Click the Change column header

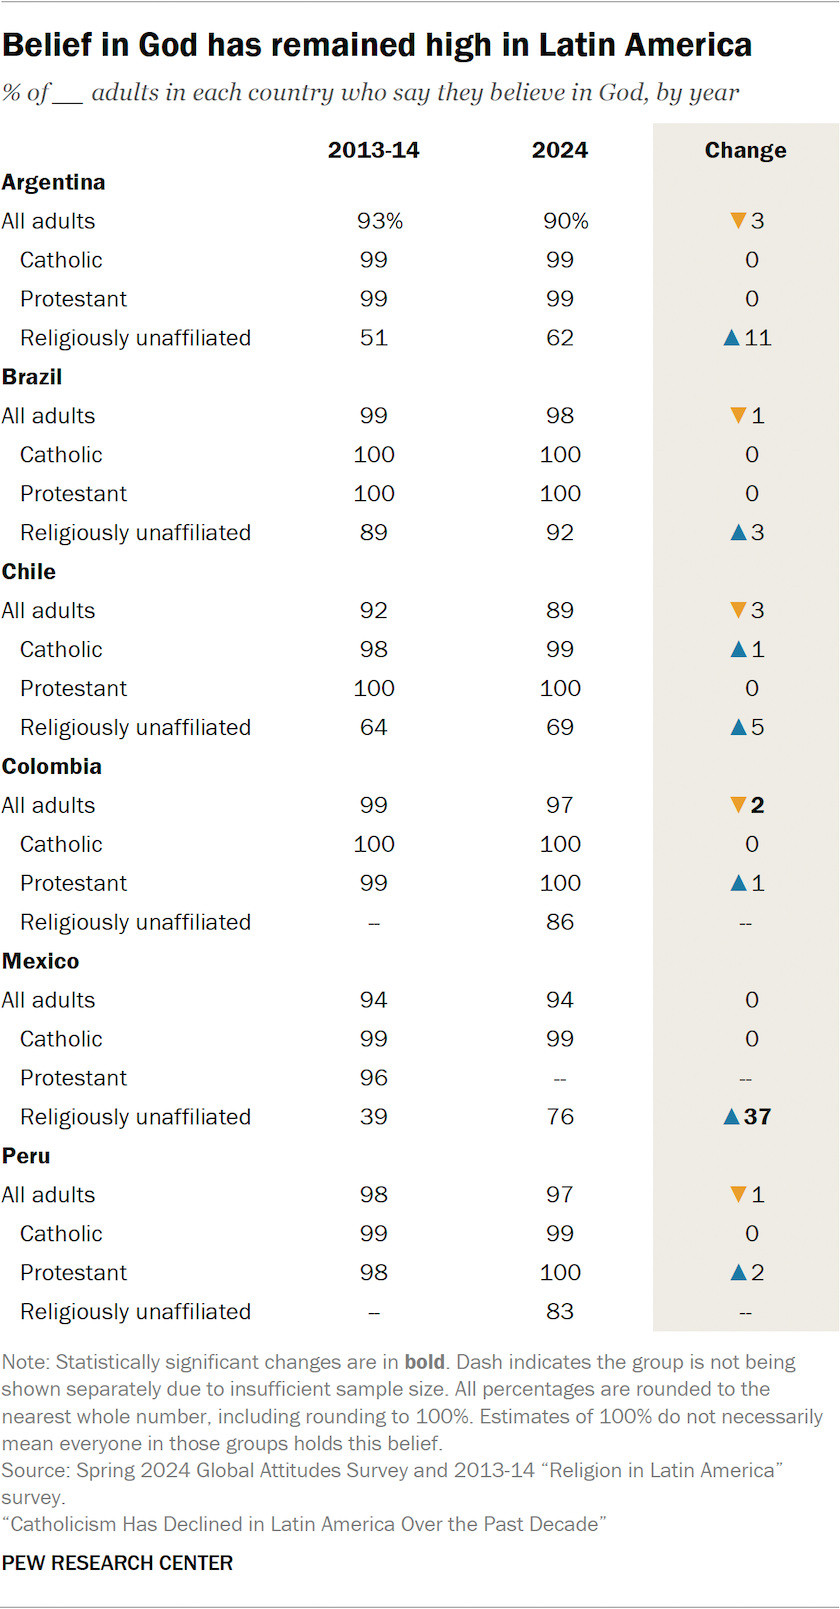pos(745,150)
